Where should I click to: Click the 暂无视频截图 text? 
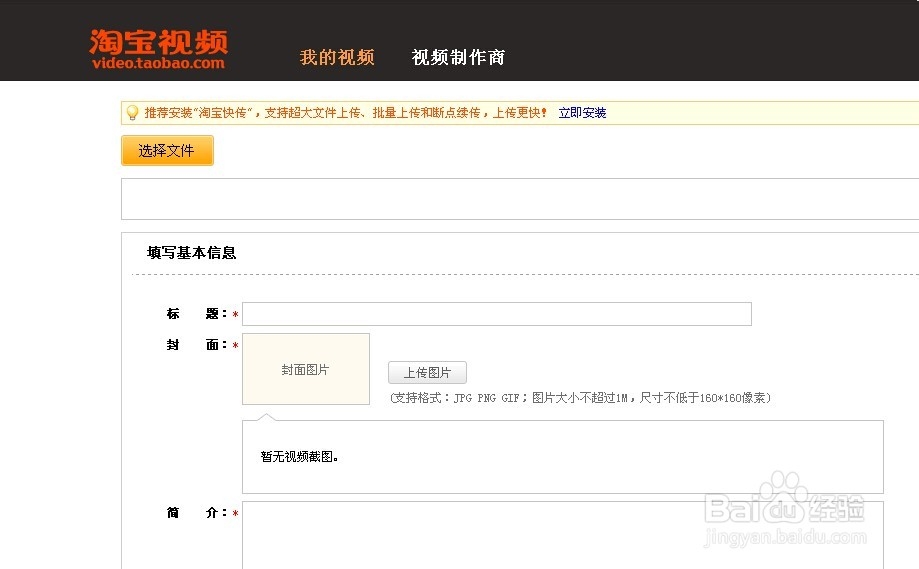299,456
